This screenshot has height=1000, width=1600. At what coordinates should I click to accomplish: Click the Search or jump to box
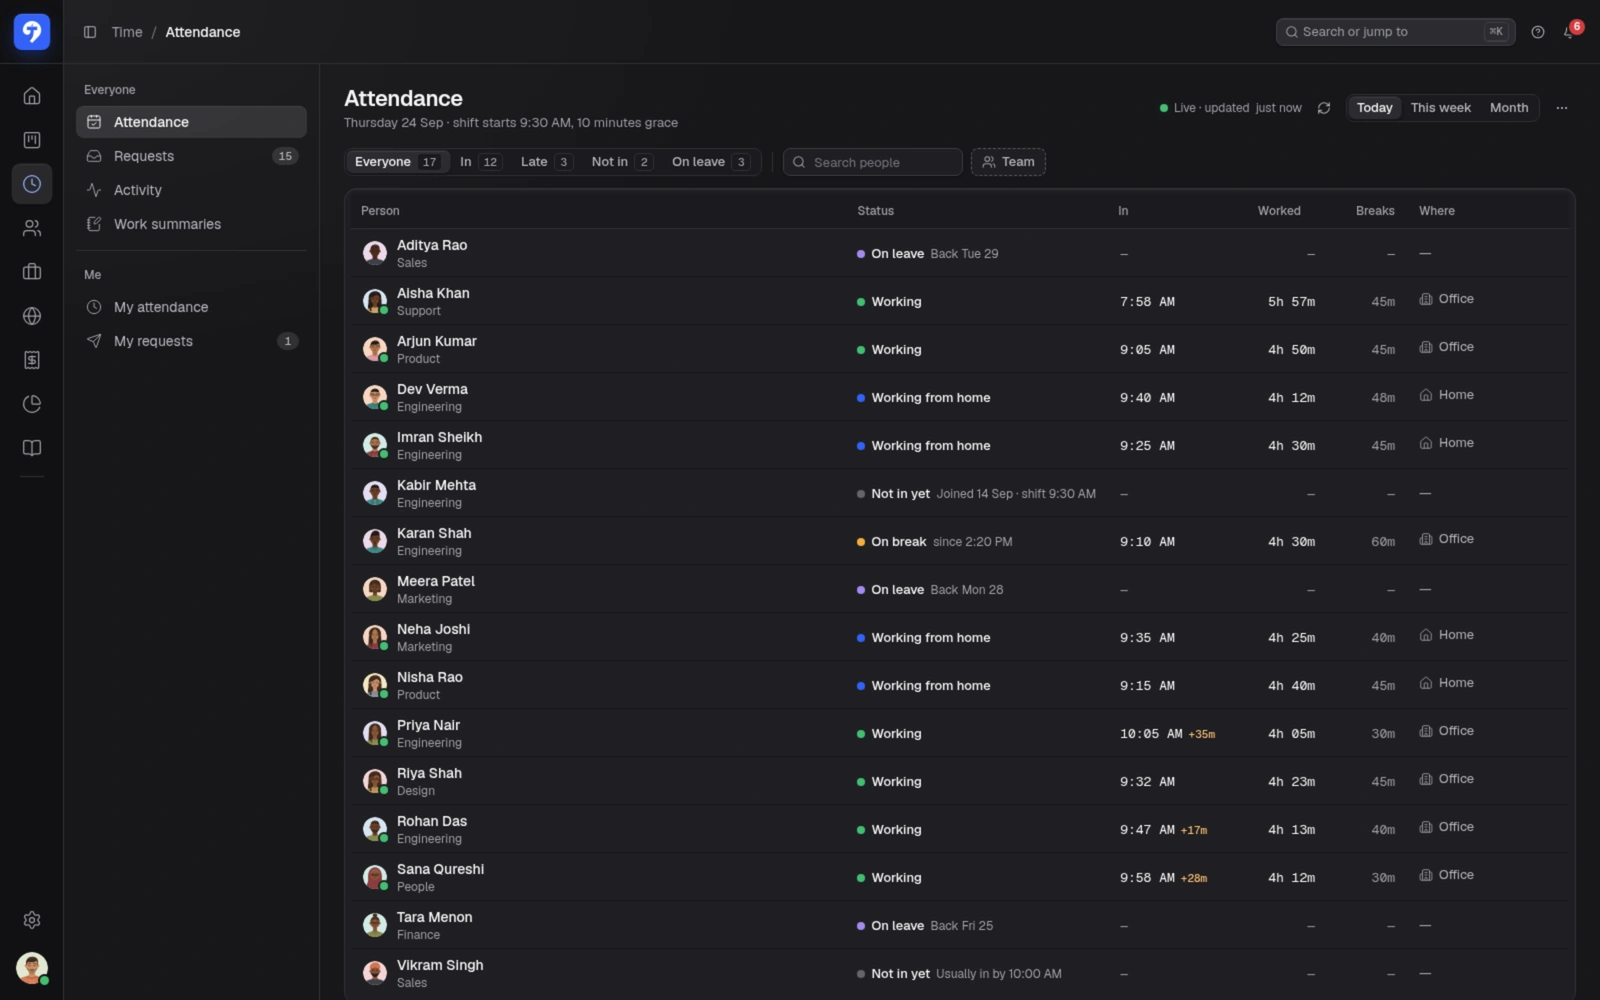[1395, 32]
